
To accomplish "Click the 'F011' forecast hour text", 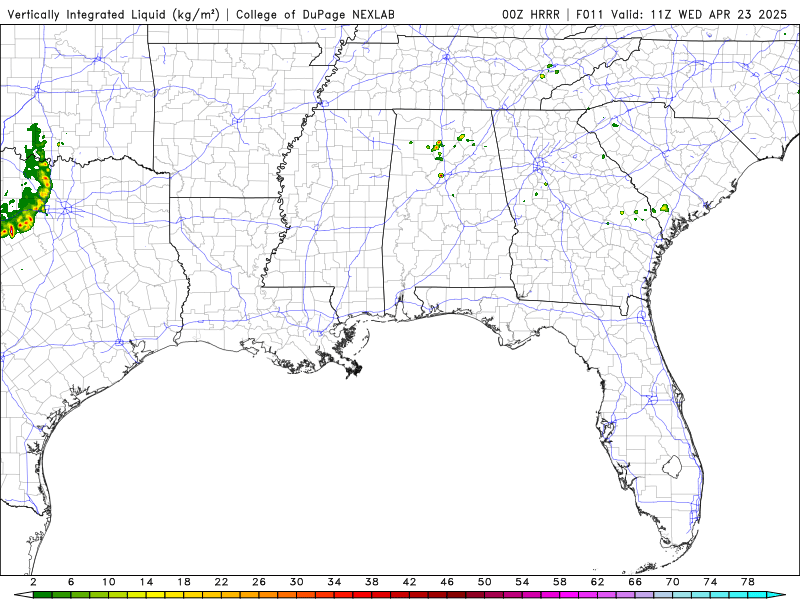I will [589, 14].
